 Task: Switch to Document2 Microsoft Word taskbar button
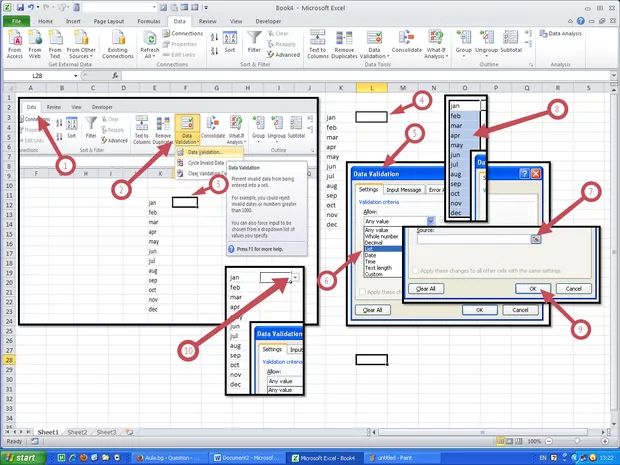click(247, 458)
